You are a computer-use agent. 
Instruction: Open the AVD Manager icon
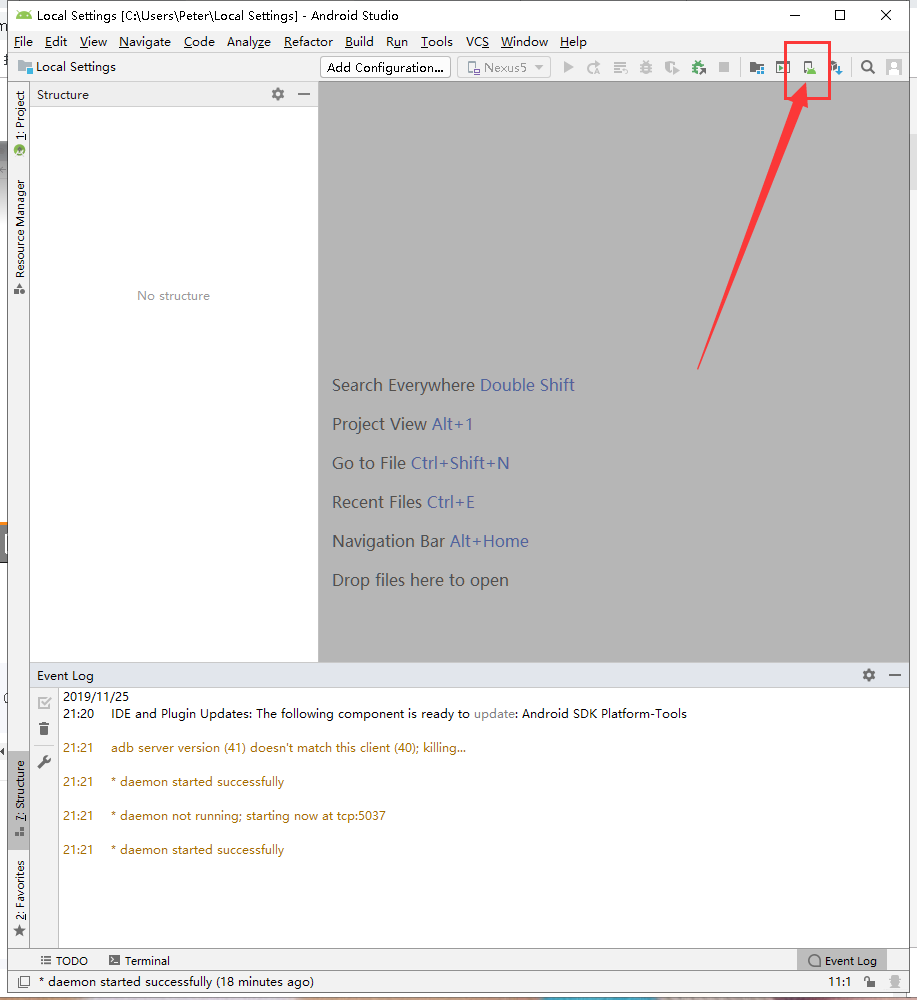[x=809, y=67]
